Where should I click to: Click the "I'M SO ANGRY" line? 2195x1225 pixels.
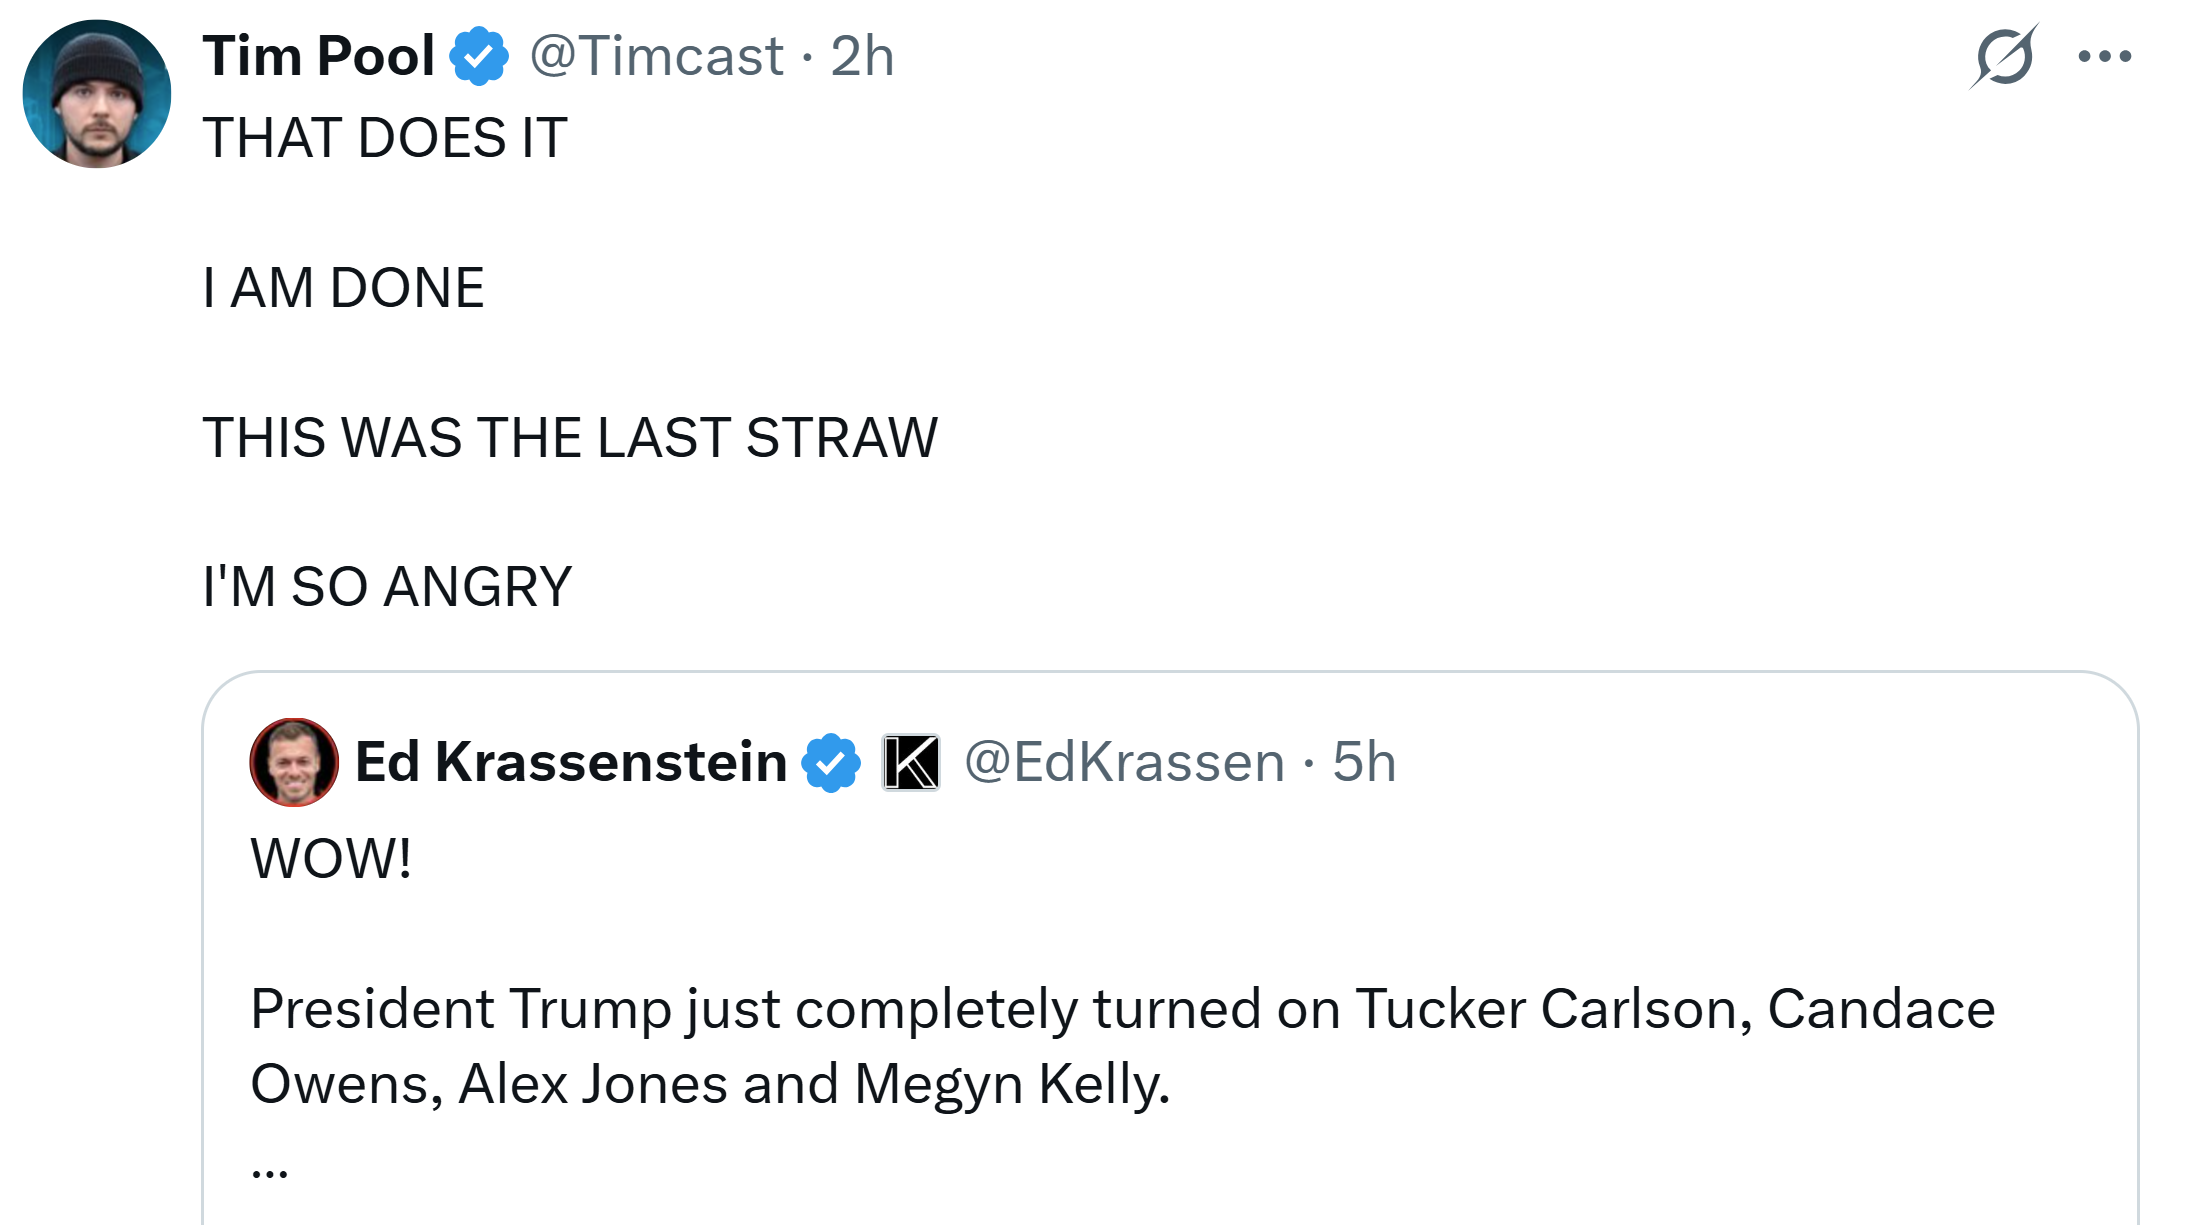click(387, 587)
